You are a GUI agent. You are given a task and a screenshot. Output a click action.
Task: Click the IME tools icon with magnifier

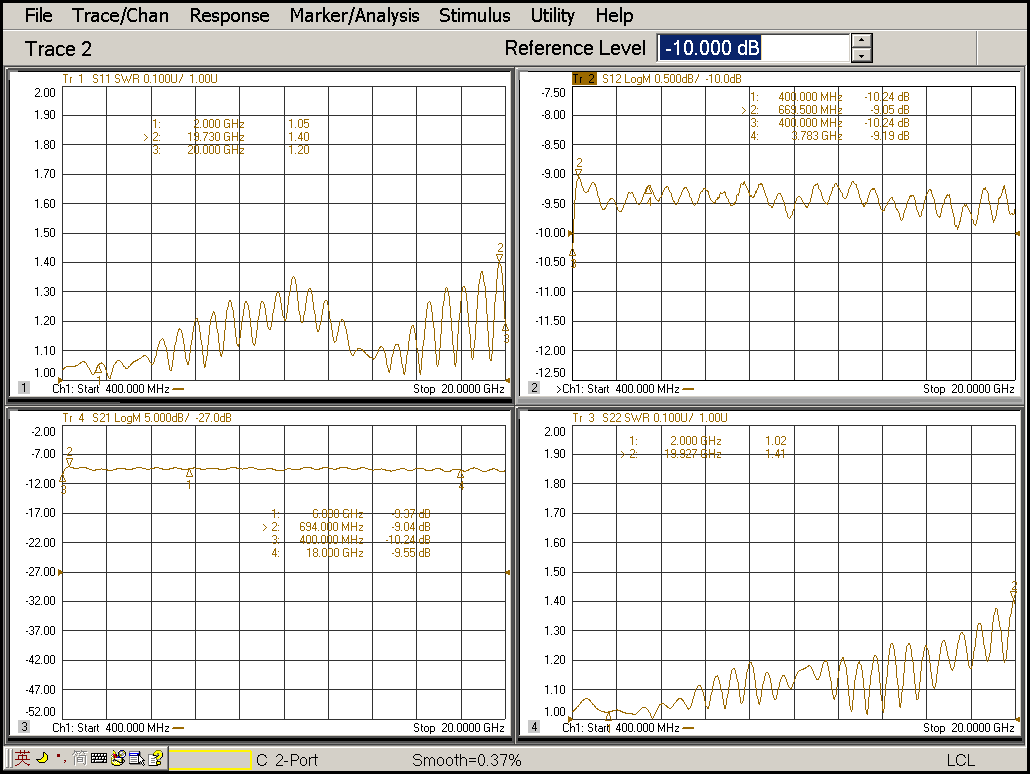click(x=118, y=758)
